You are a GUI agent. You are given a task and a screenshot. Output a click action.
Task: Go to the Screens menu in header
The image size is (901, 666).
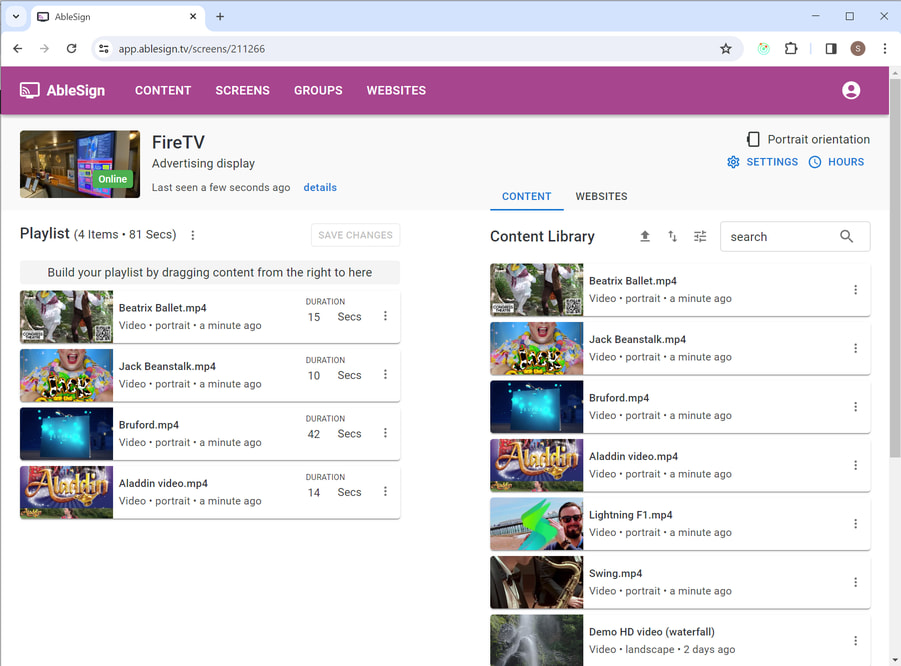[242, 91]
